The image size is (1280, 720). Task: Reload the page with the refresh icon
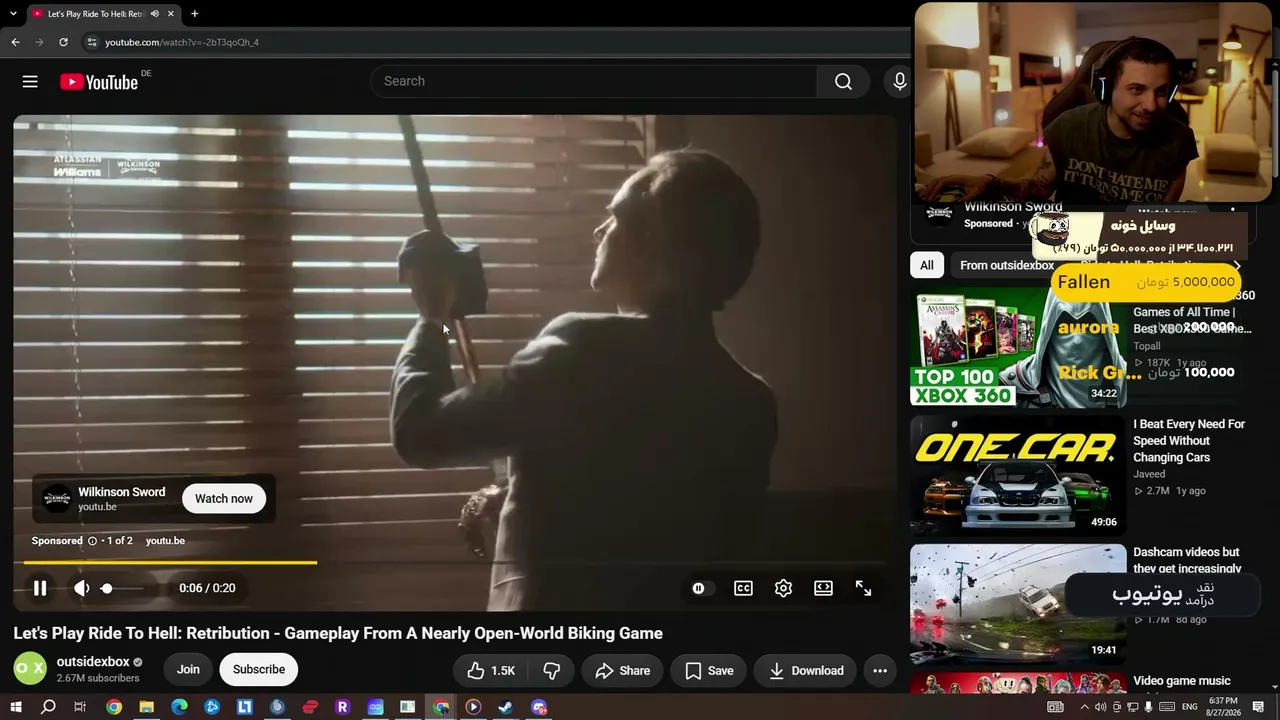[63, 42]
